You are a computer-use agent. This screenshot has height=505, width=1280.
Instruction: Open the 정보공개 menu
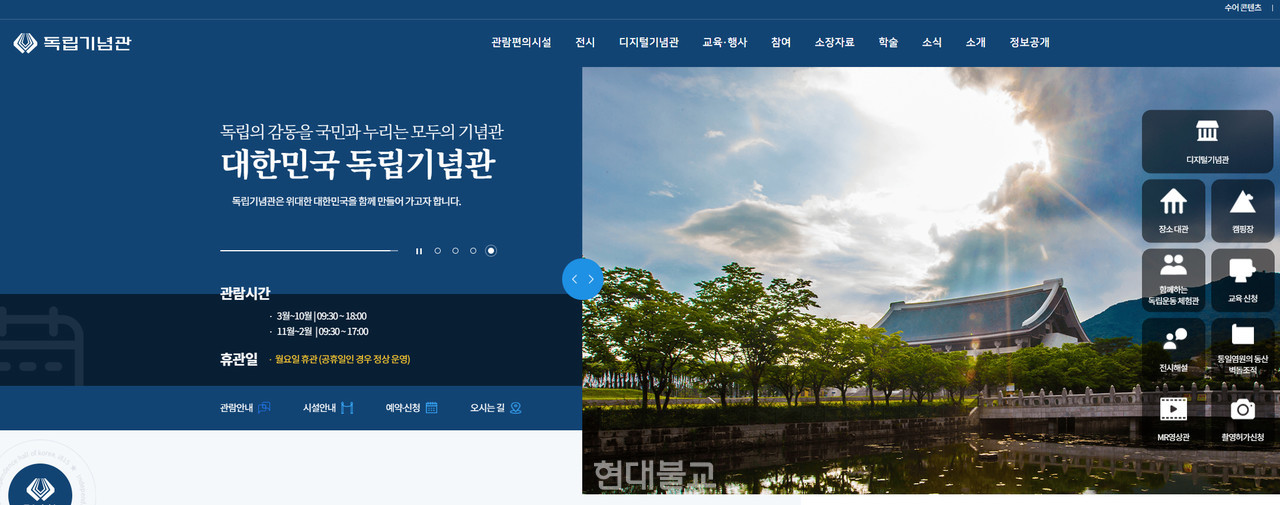click(x=1030, y=43)
